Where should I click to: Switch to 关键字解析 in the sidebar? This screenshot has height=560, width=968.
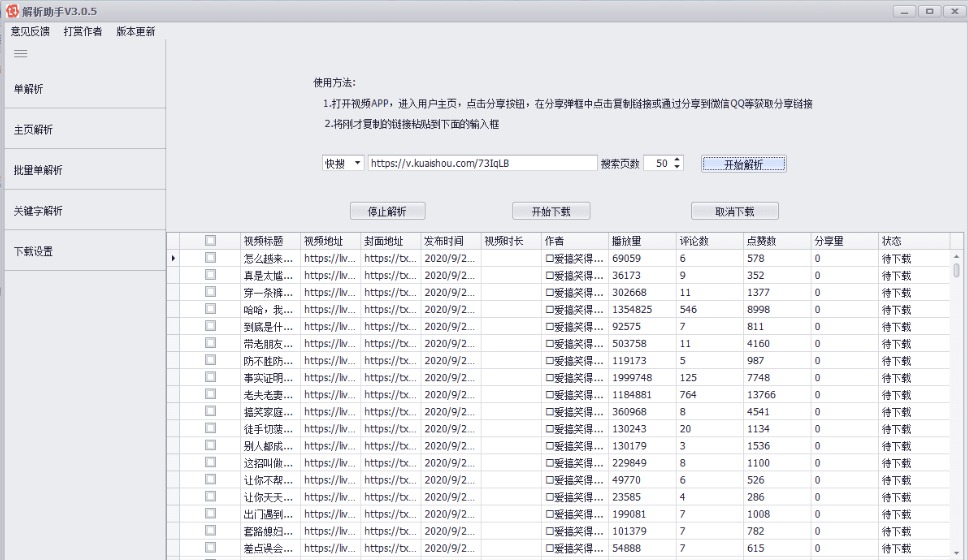click(x=85, y=211)
